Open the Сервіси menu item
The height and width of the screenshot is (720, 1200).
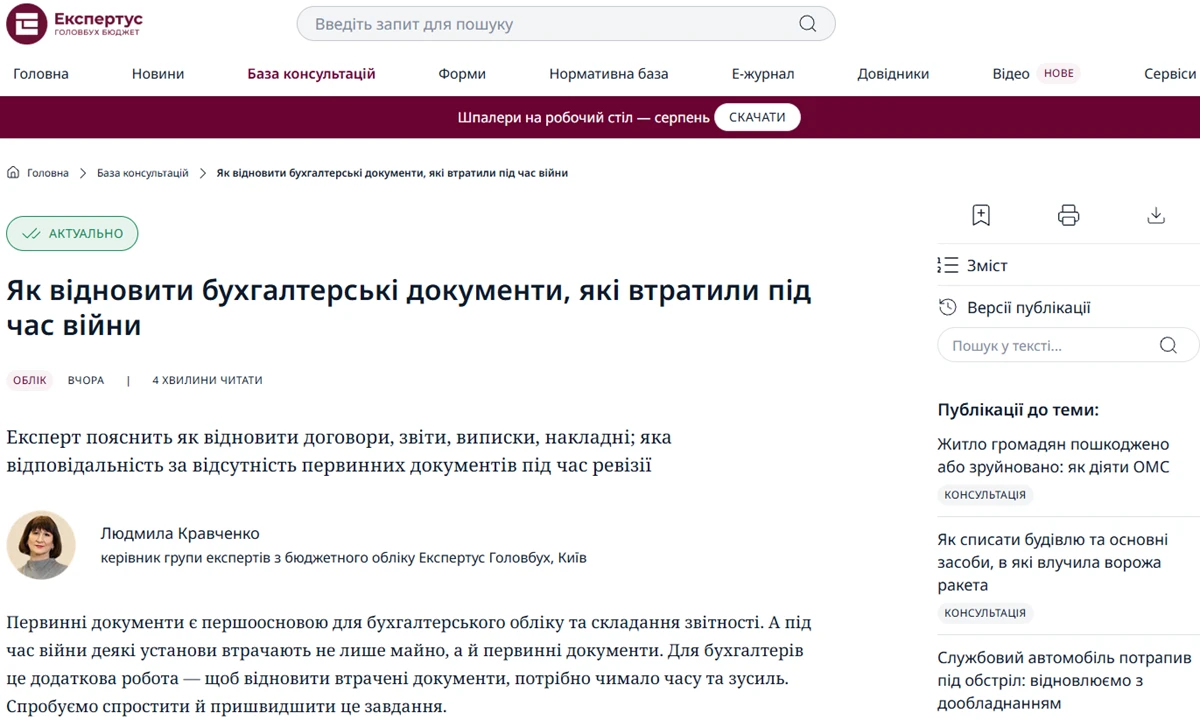1170,73
